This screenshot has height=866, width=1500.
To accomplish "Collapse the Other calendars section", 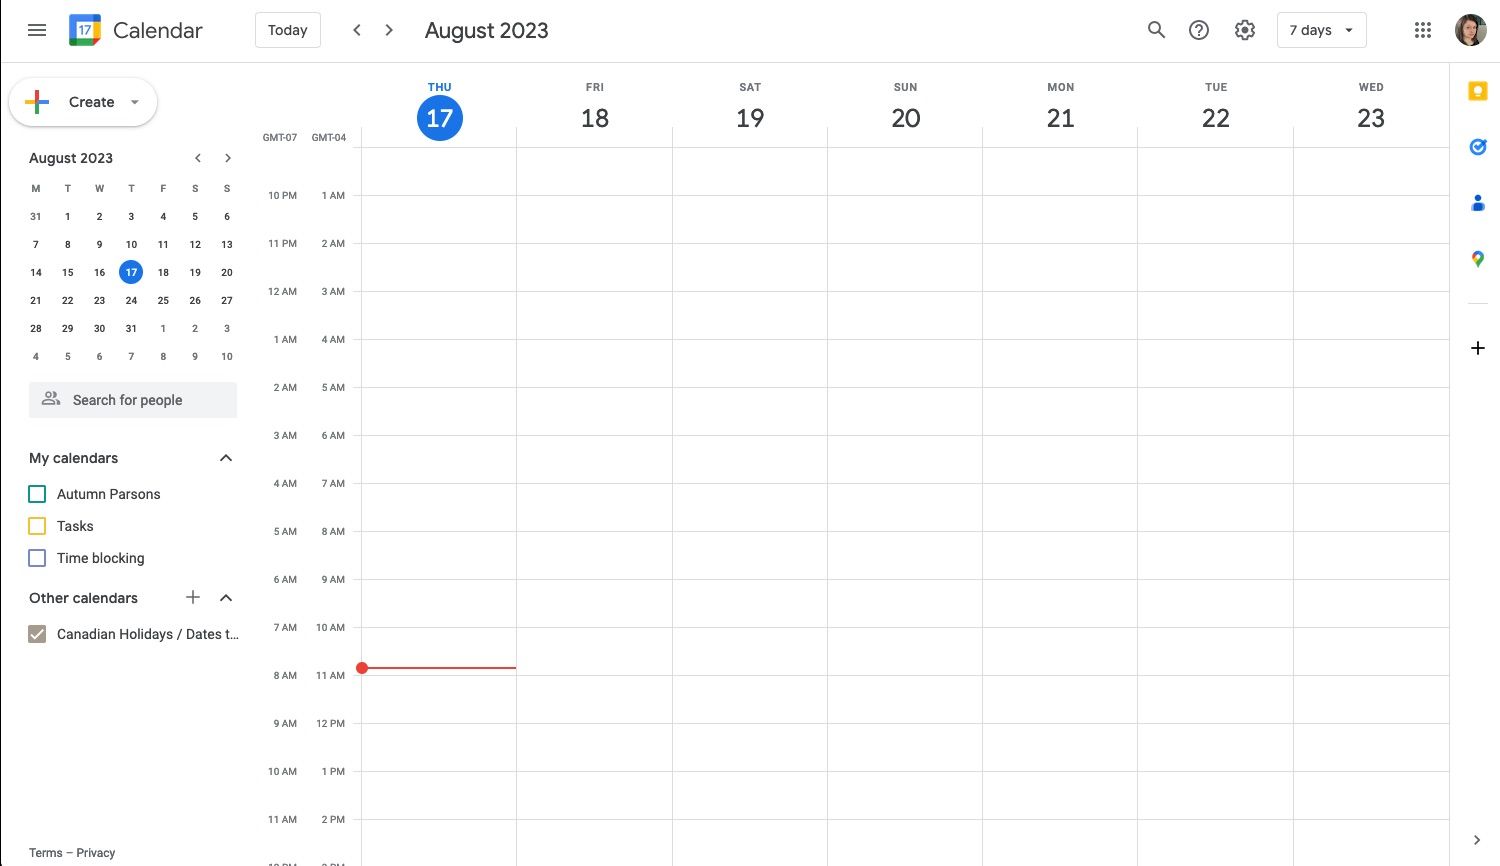I will coord(226,597).
